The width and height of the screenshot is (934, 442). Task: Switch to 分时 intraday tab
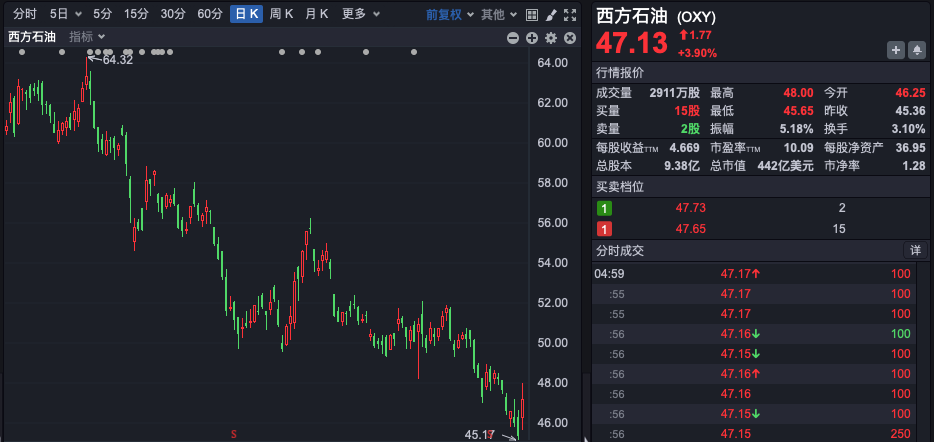24,14
